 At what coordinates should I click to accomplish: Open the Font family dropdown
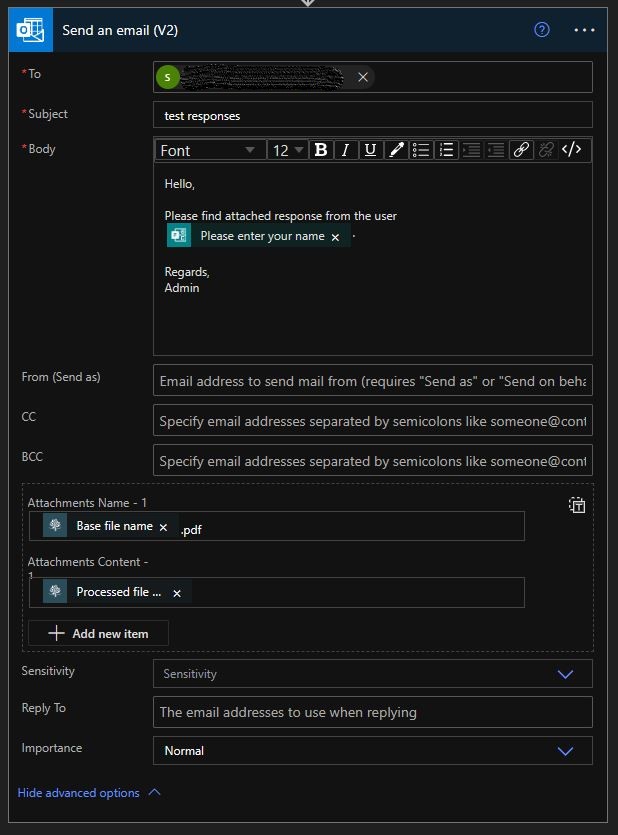208,150
